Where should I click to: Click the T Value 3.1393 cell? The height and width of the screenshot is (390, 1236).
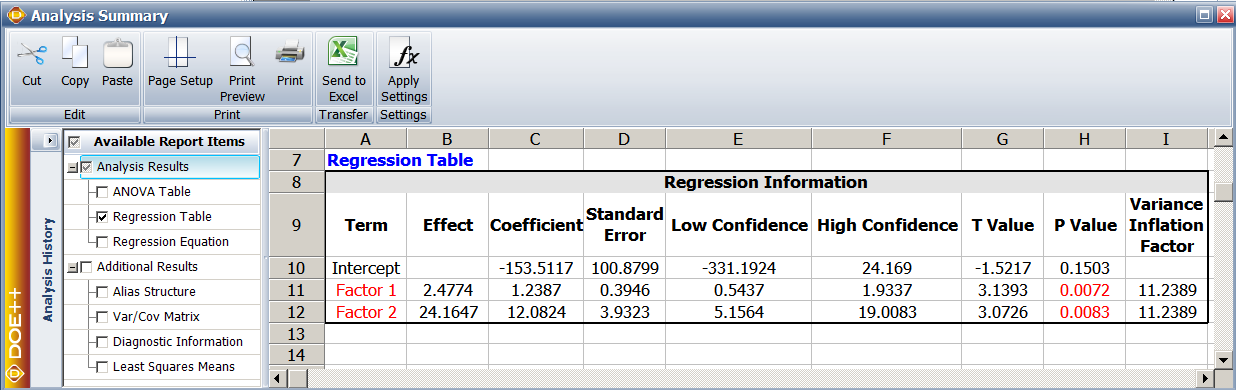(x=1003, y=290)
